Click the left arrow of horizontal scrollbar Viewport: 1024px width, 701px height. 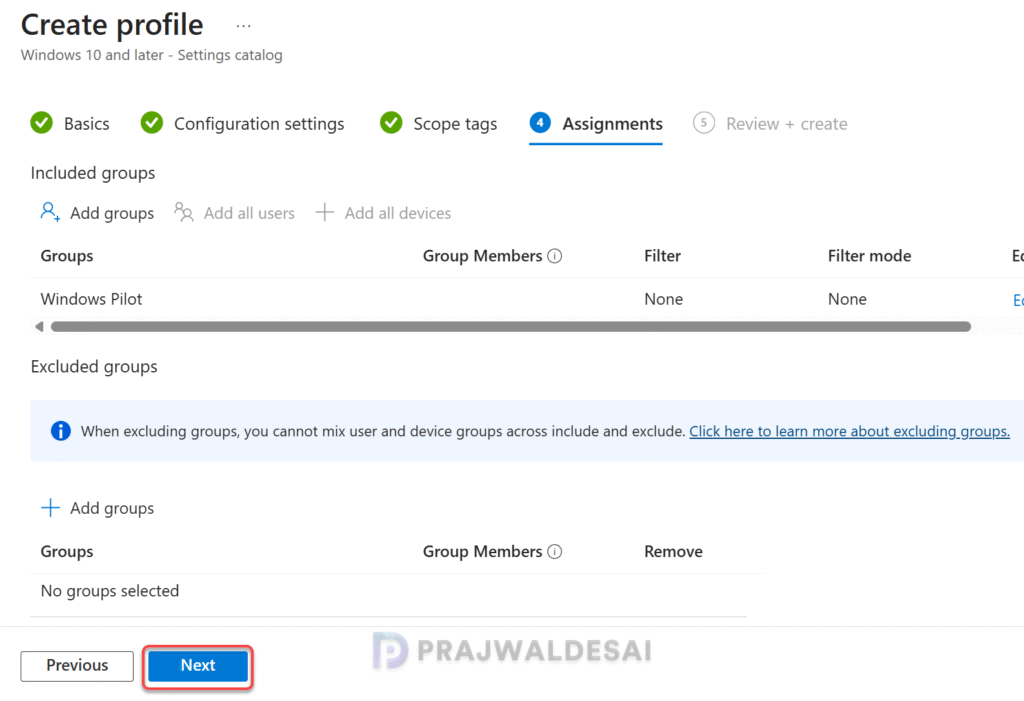point(39,327)
